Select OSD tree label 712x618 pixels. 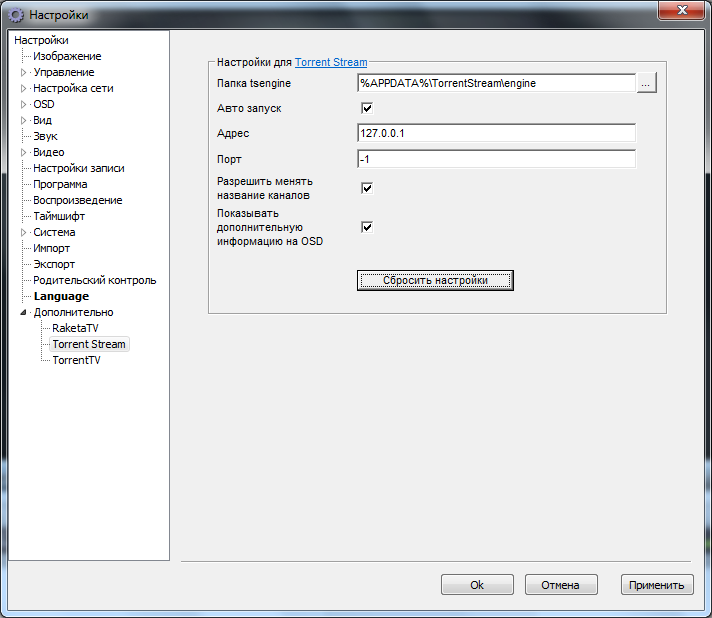(x=44, y=104)
